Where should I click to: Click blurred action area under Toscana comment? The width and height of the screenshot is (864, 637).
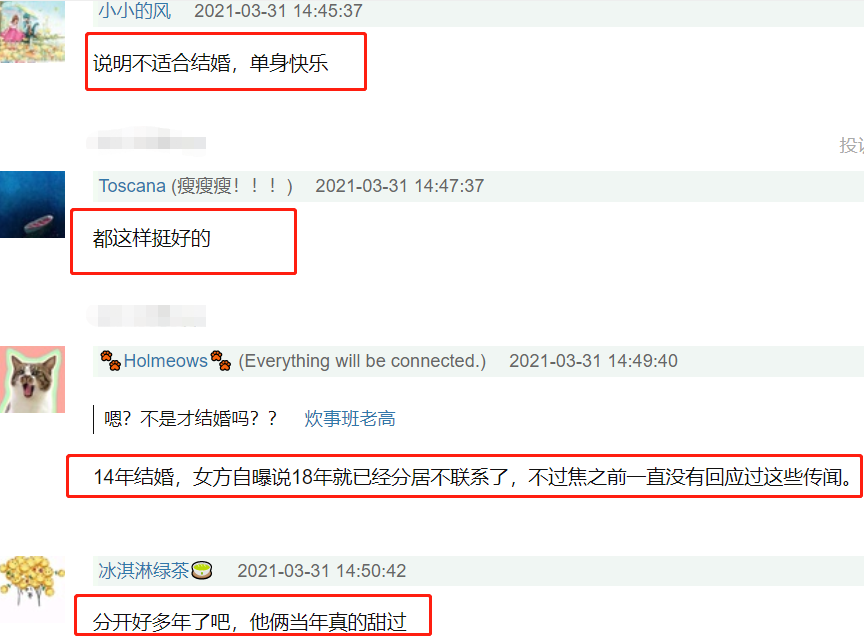146,315
